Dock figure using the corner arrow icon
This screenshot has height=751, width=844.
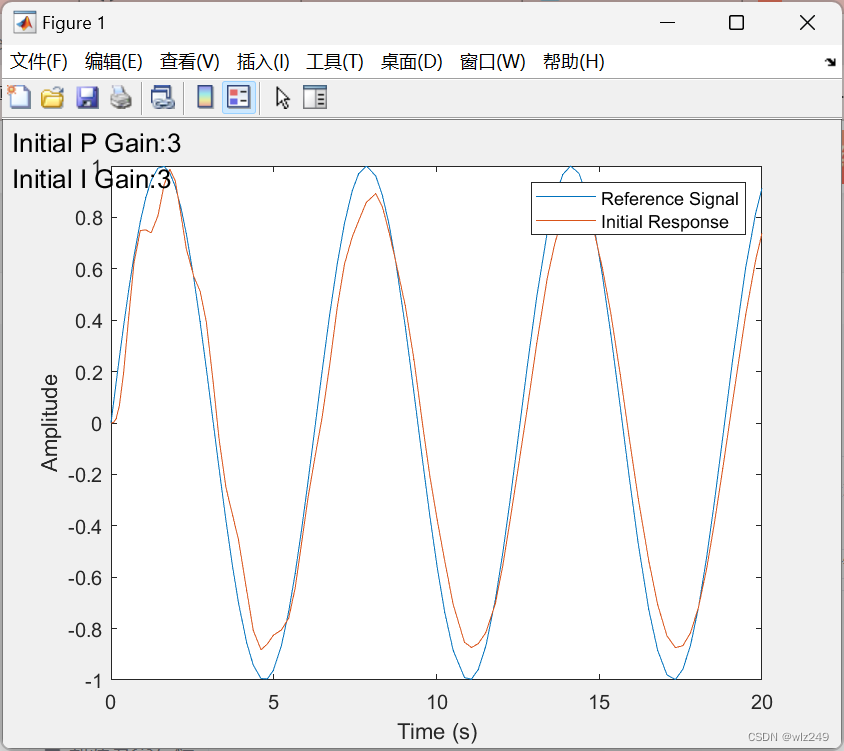(x=830, y=62)
